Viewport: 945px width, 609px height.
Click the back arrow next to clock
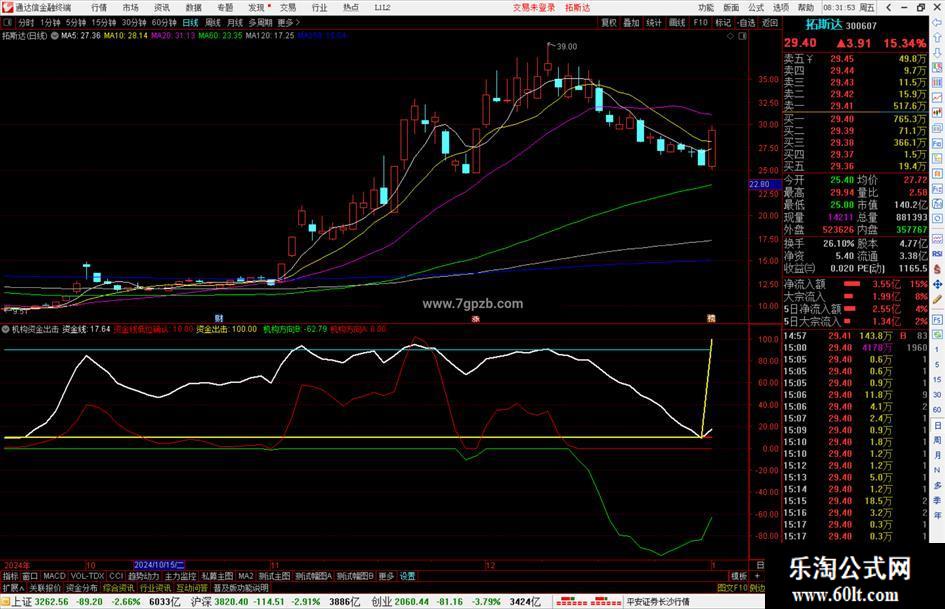pos(888,8)
